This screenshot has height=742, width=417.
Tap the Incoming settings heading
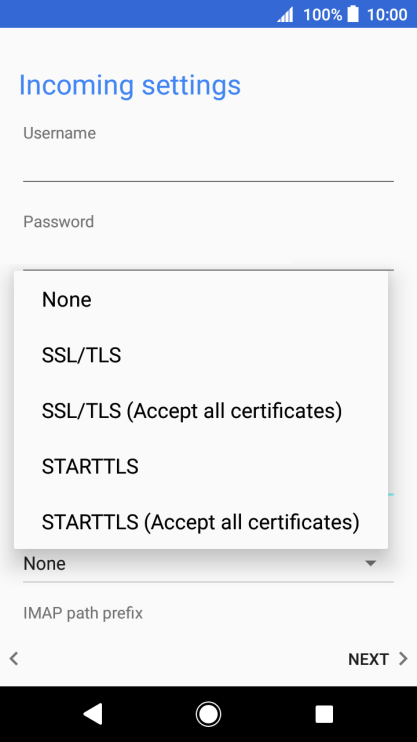click(x=130, y=85)
